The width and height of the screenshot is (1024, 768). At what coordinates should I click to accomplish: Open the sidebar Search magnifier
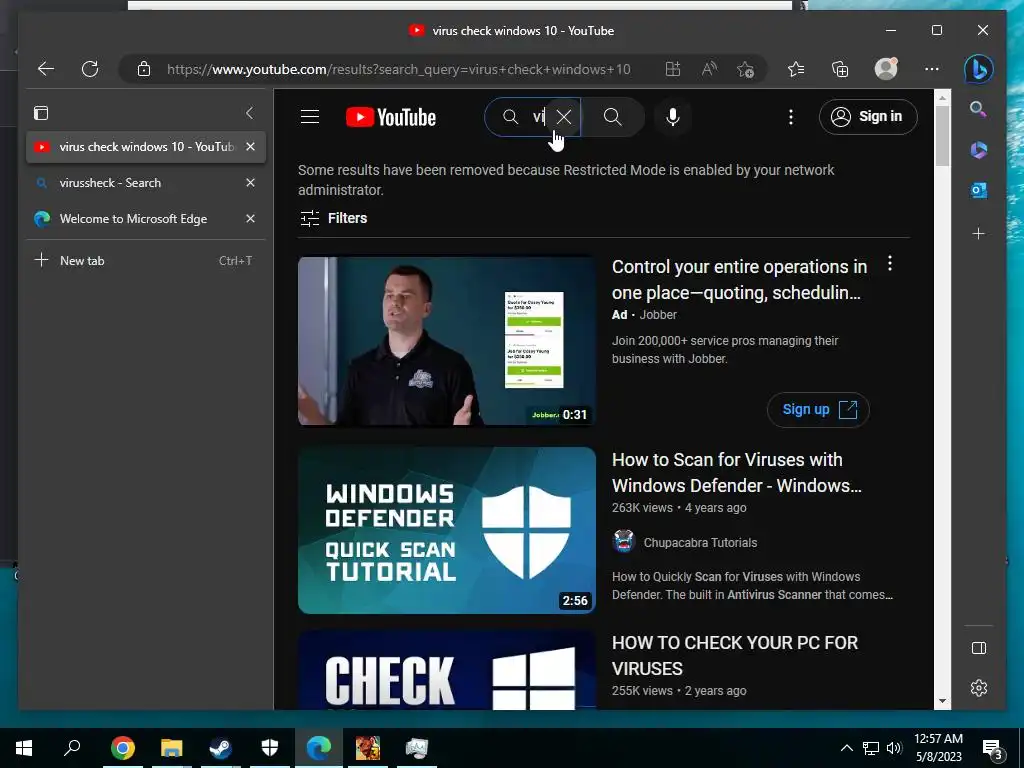(978, 108)
